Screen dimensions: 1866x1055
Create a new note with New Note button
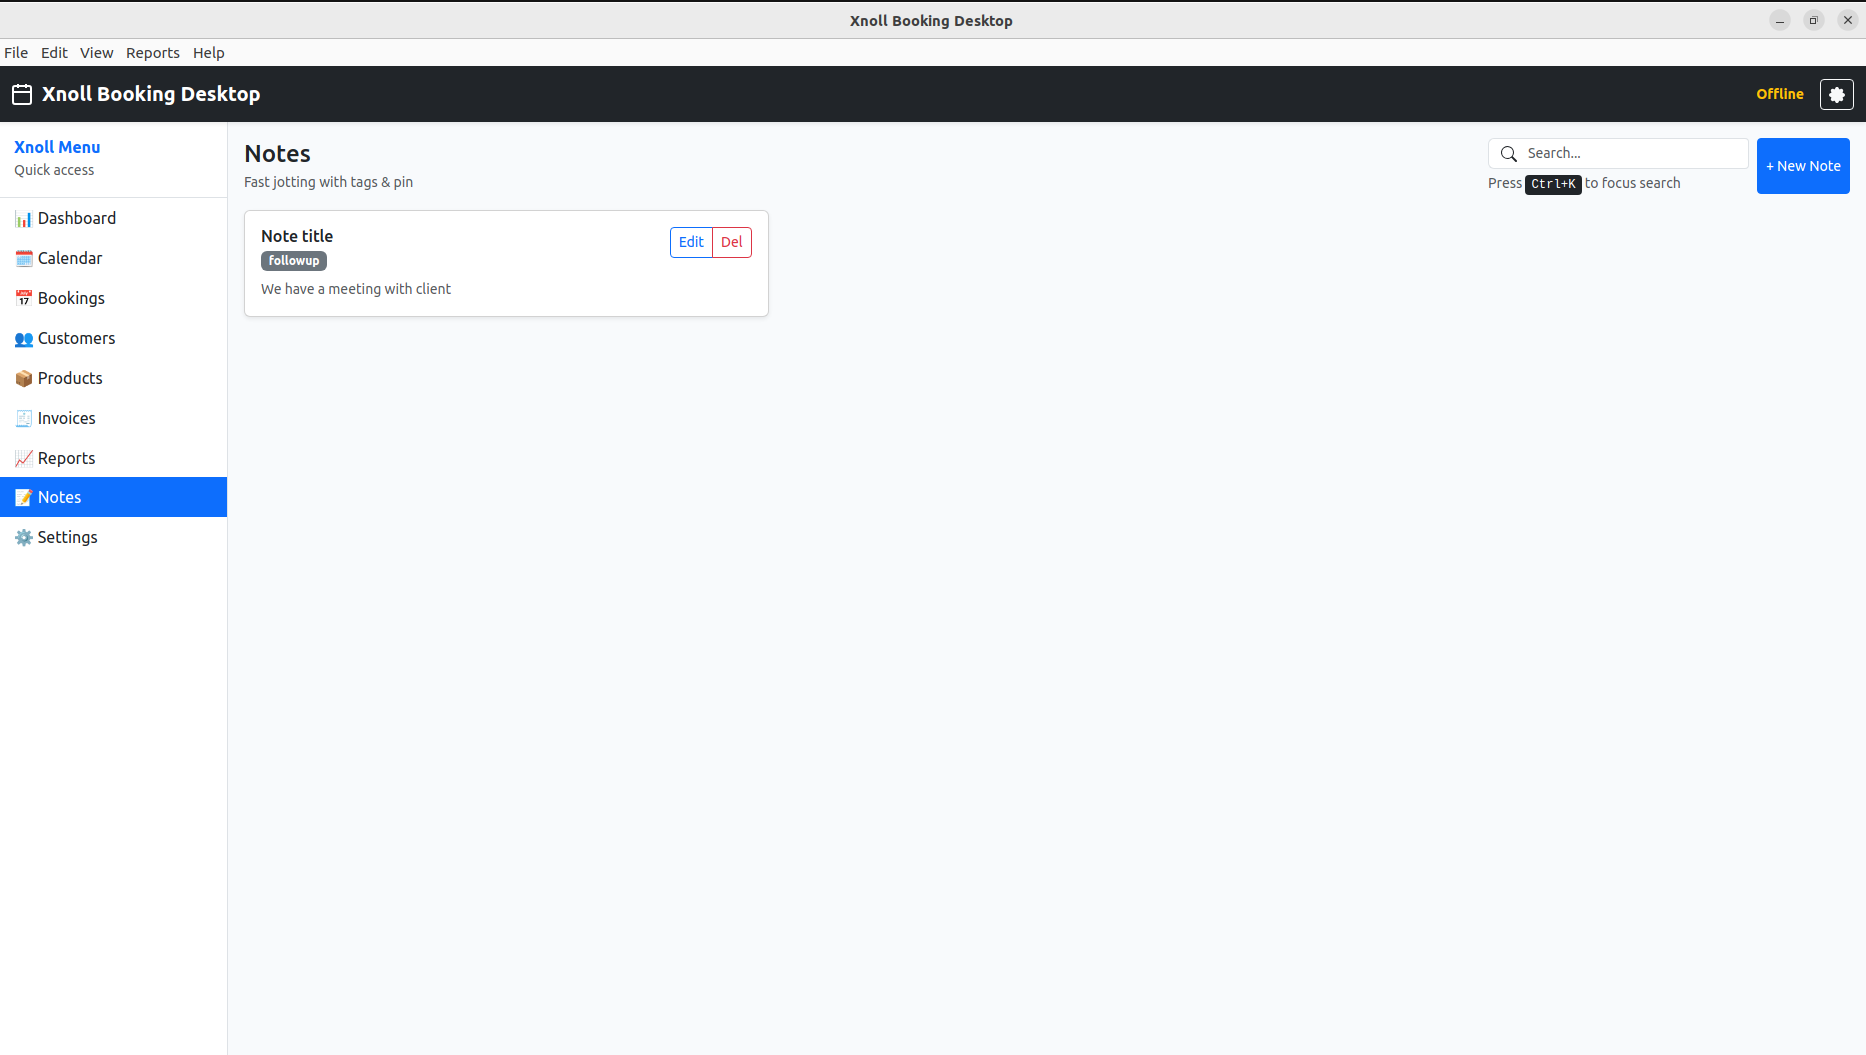pyautogui.click(x=1803, y=165)
